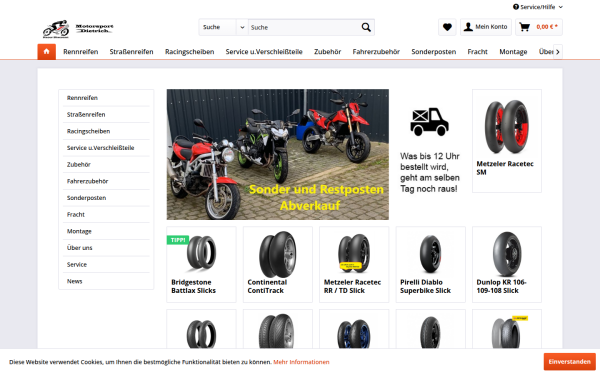Open the Racingscheiben top menu item

point(189,52)
